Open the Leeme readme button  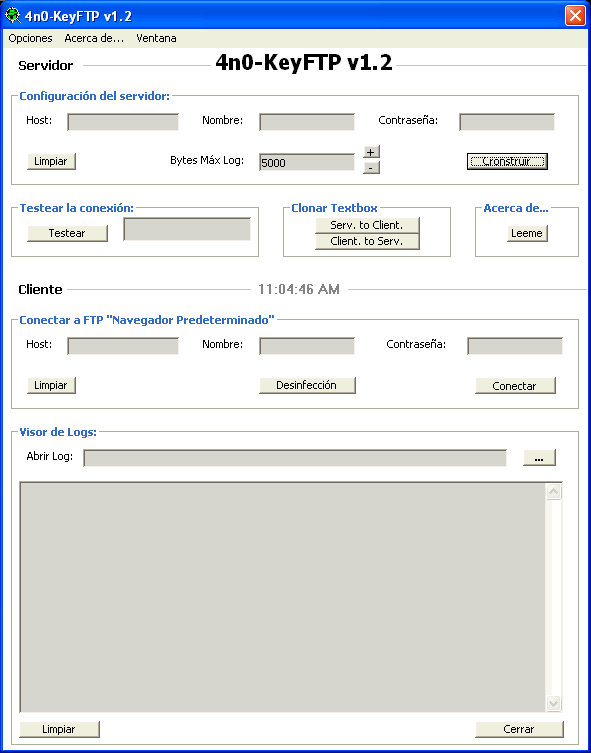[x=527, y=233]
